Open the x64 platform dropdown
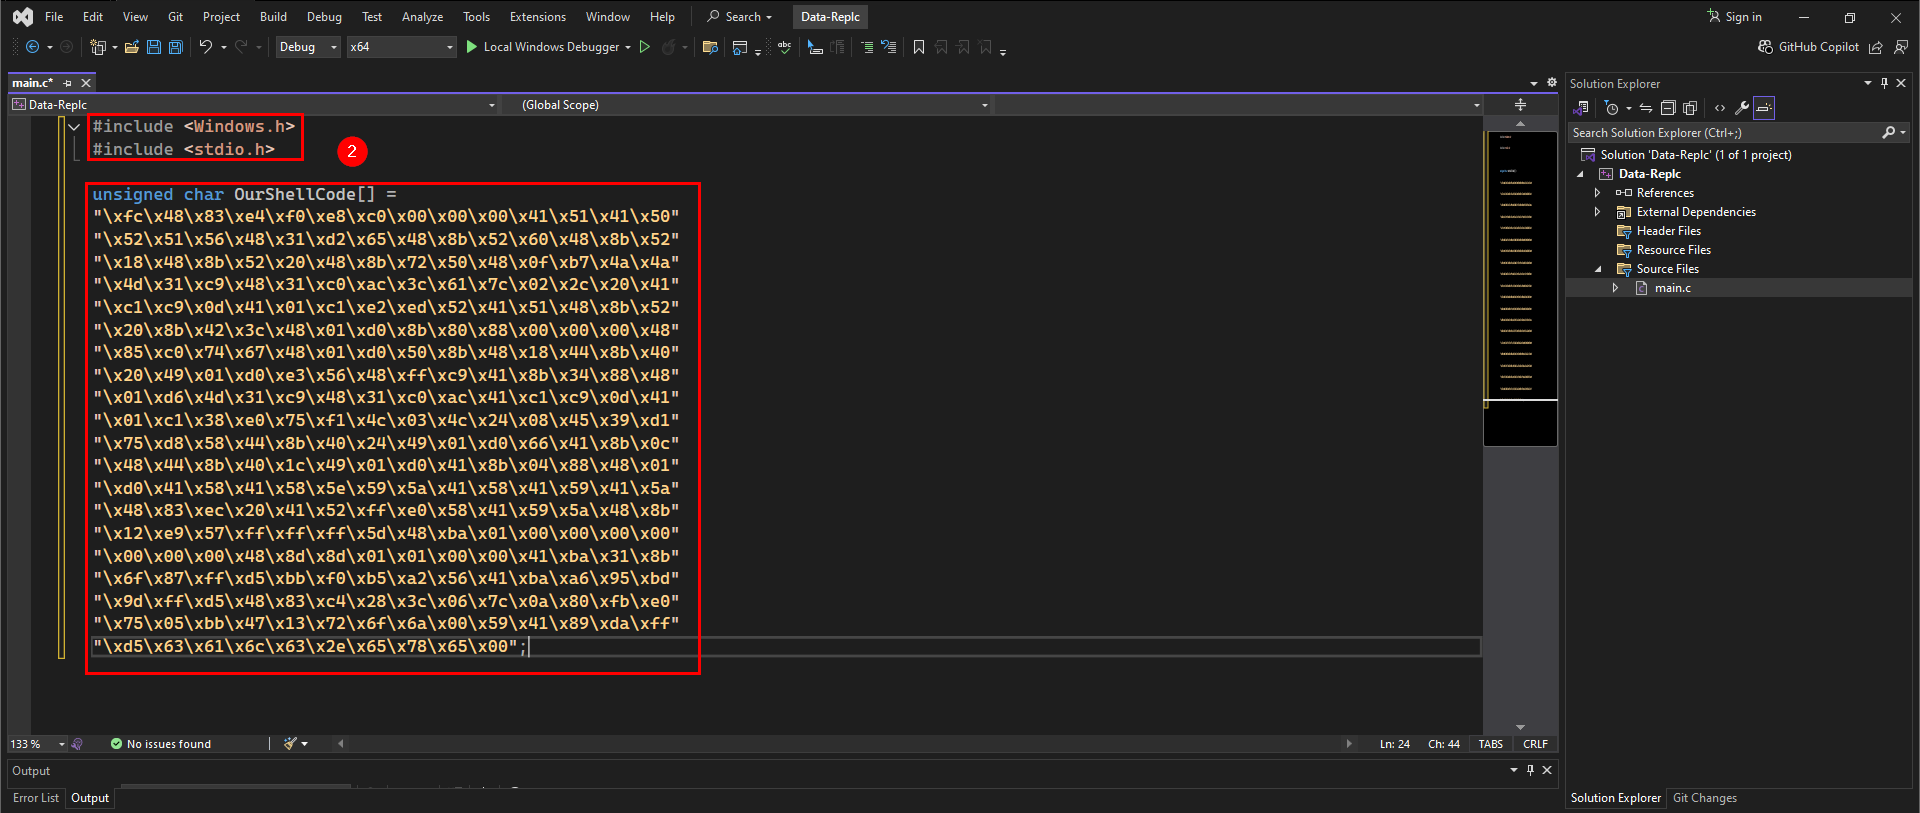Screen dimensions: 1920x813 pos(401,47)
